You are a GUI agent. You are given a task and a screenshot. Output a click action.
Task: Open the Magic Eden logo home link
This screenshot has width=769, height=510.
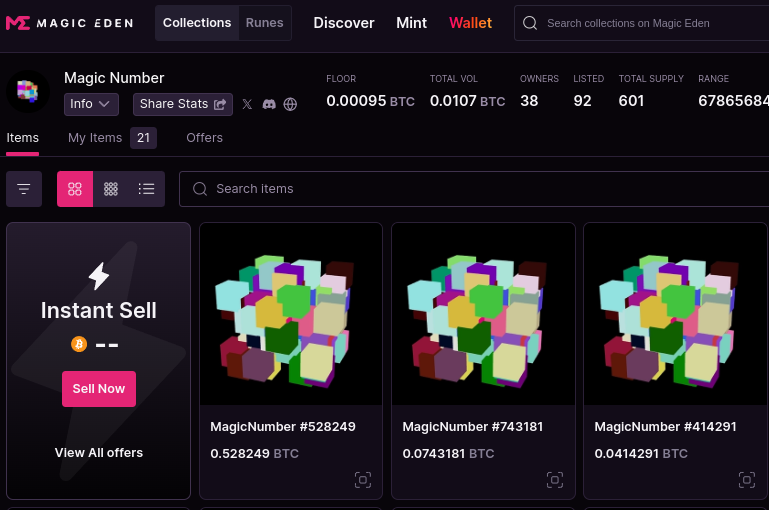click(x=69, y=23)
